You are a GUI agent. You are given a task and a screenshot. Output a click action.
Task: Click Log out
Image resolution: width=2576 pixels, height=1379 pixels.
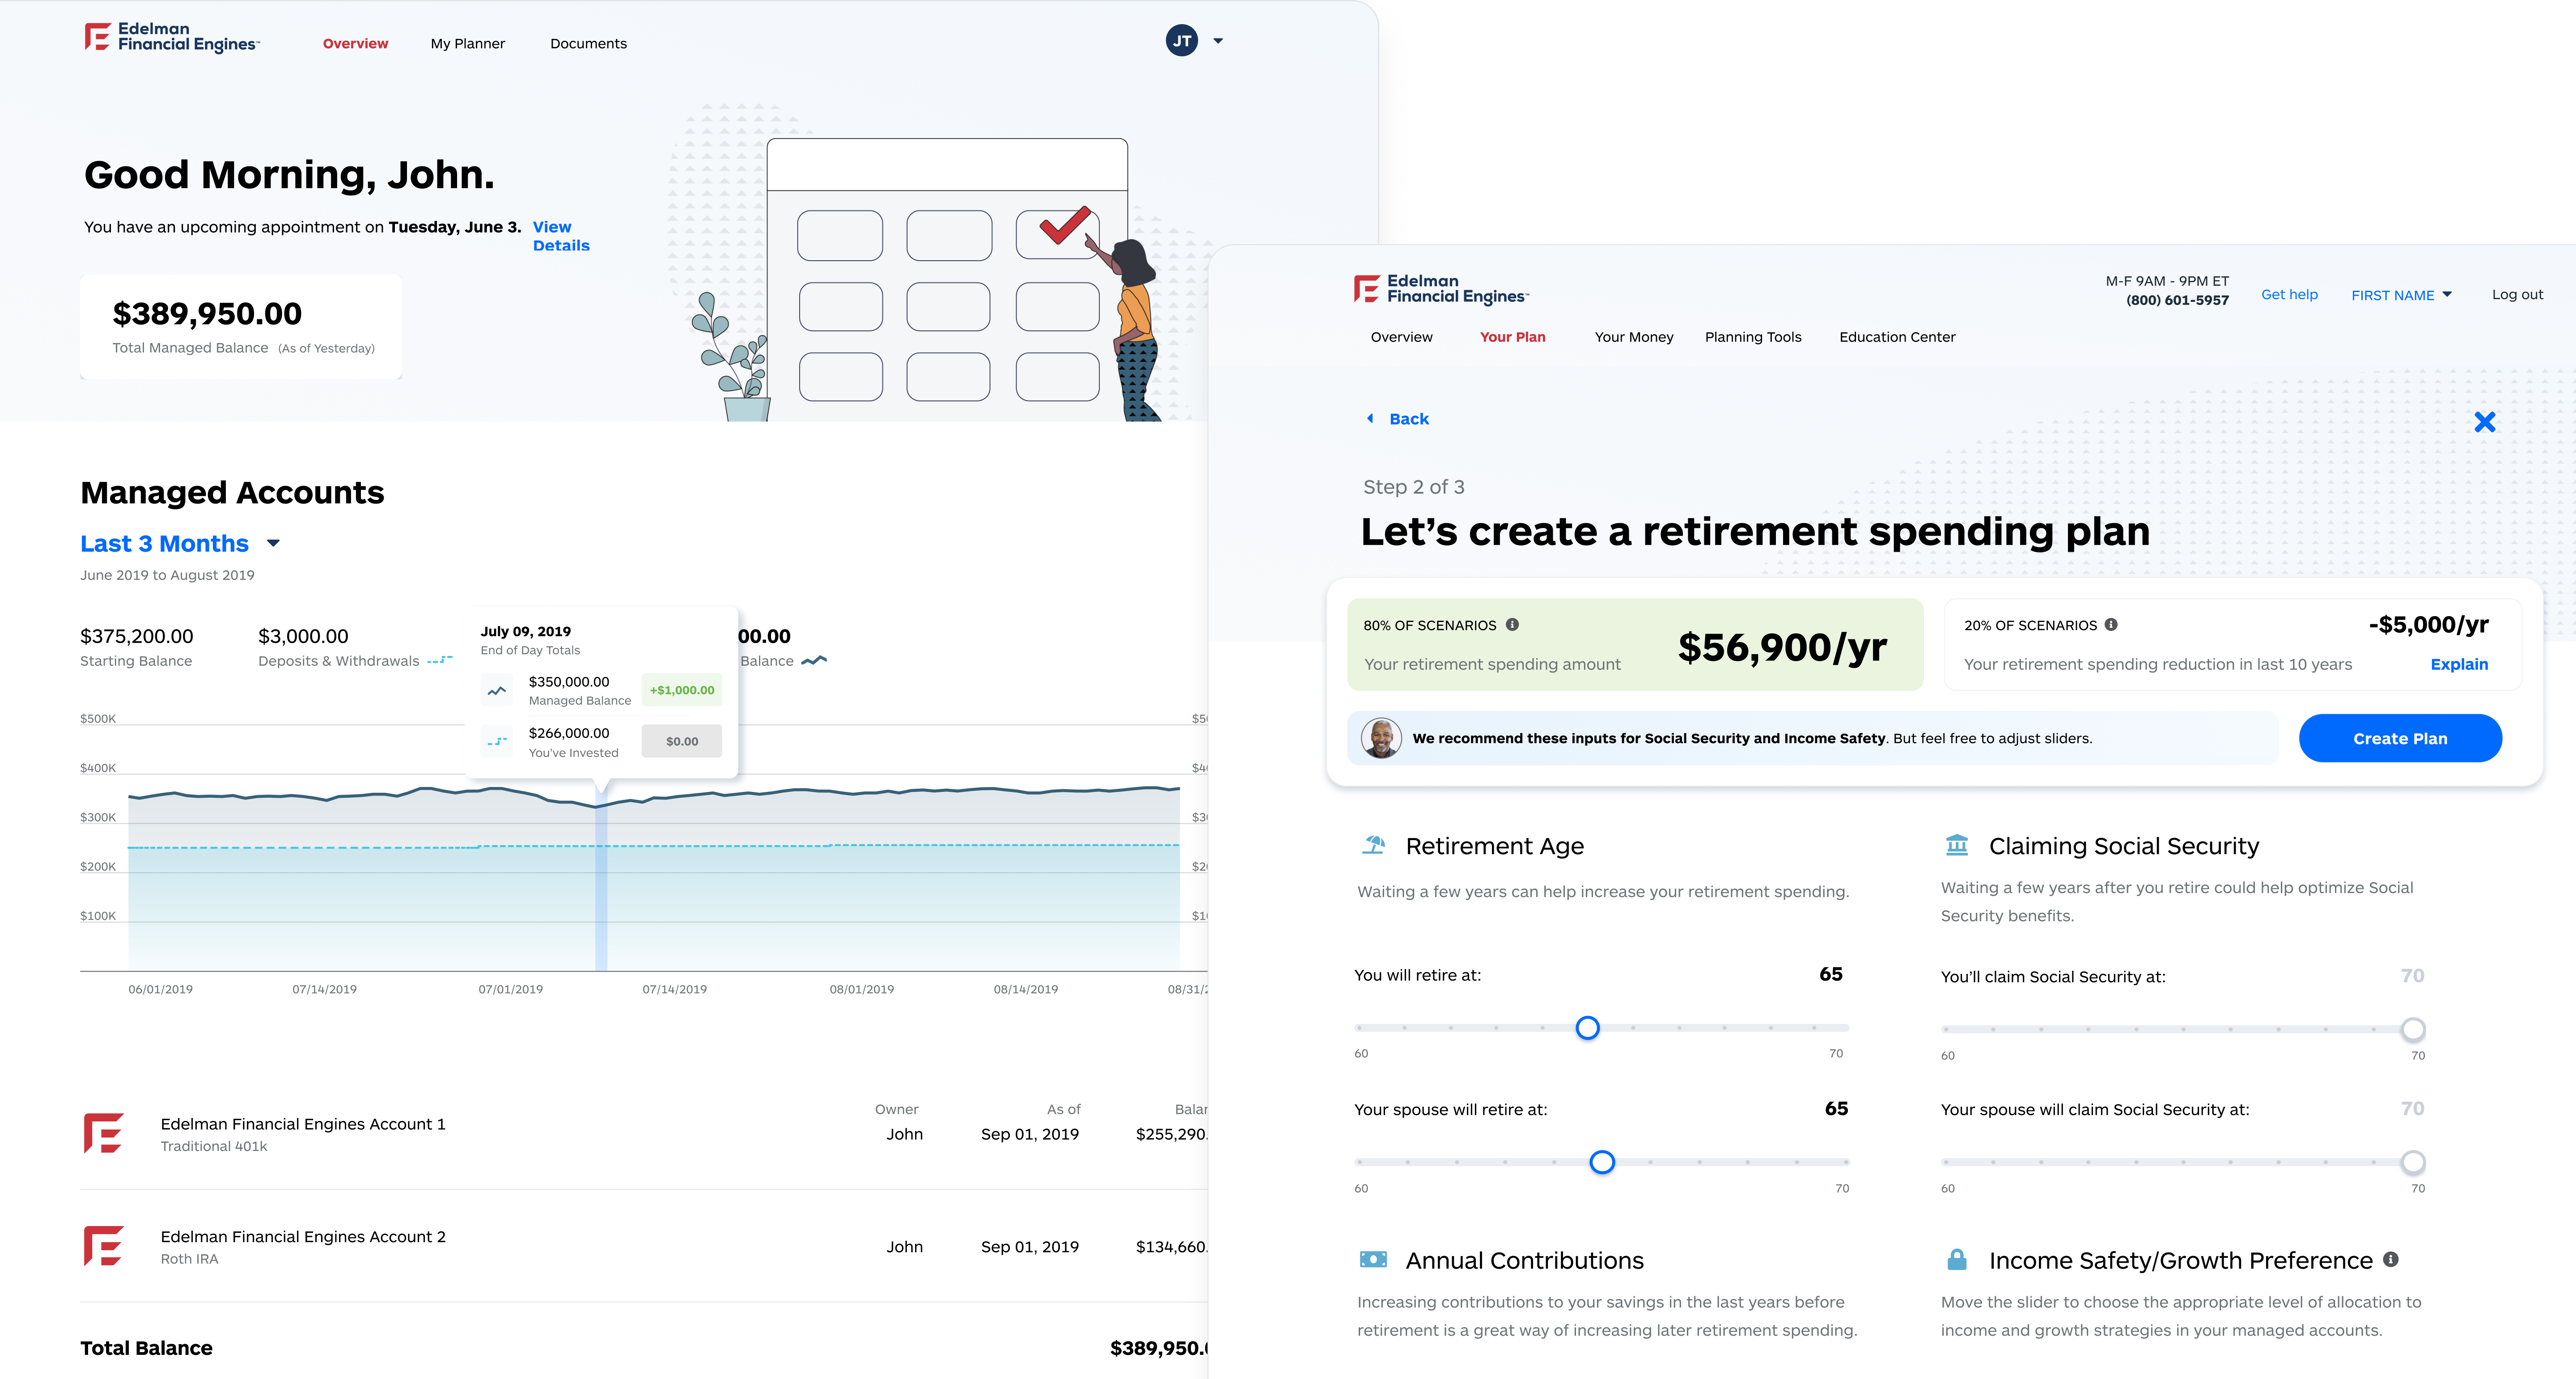2517,294
